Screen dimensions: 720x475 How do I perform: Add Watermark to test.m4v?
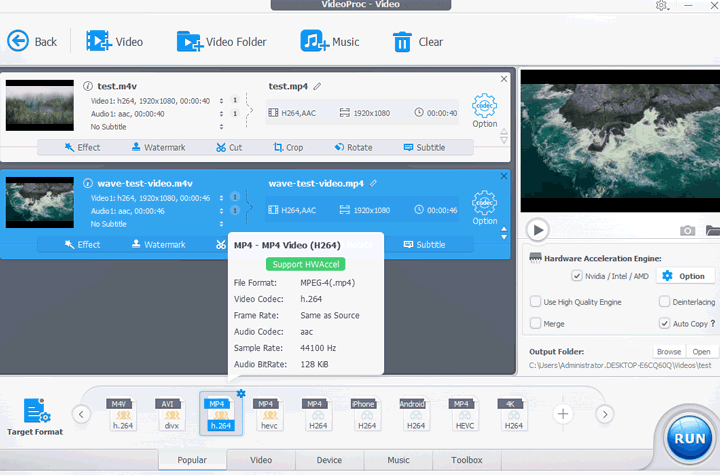[x=158, y=147]
